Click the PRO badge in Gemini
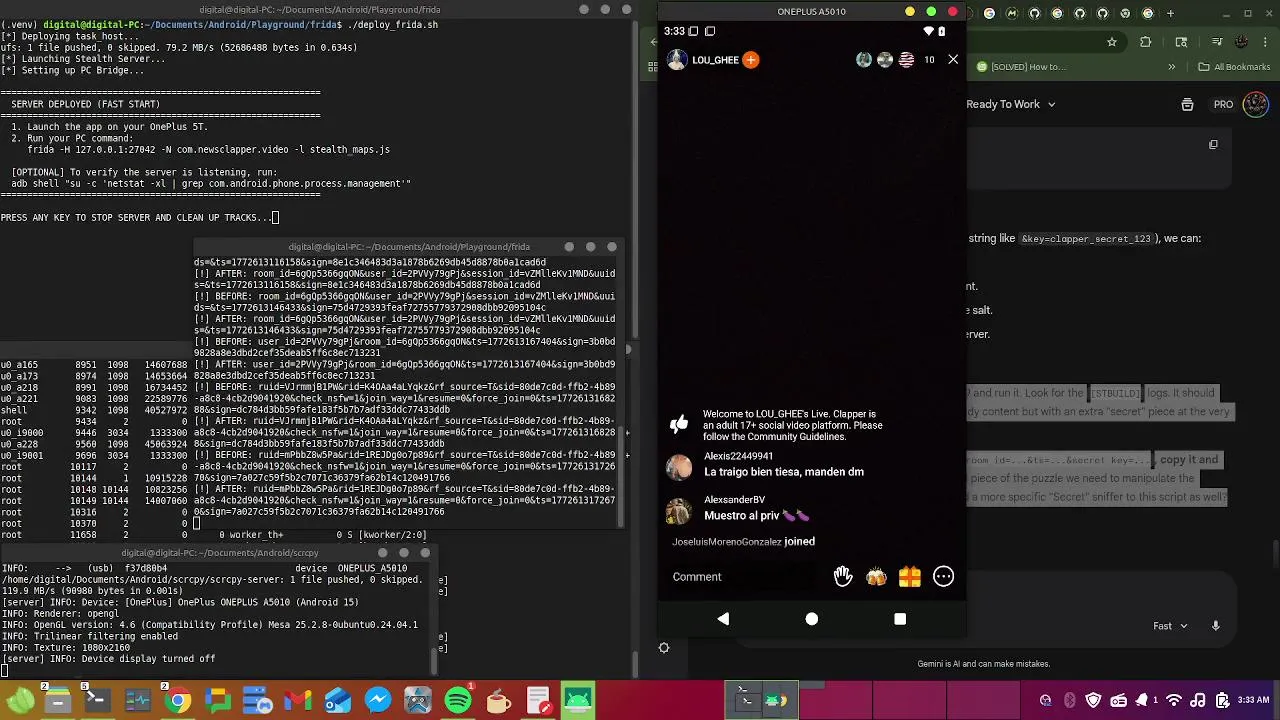This screenshot has height=720, width=1280. click(1224, 104)
